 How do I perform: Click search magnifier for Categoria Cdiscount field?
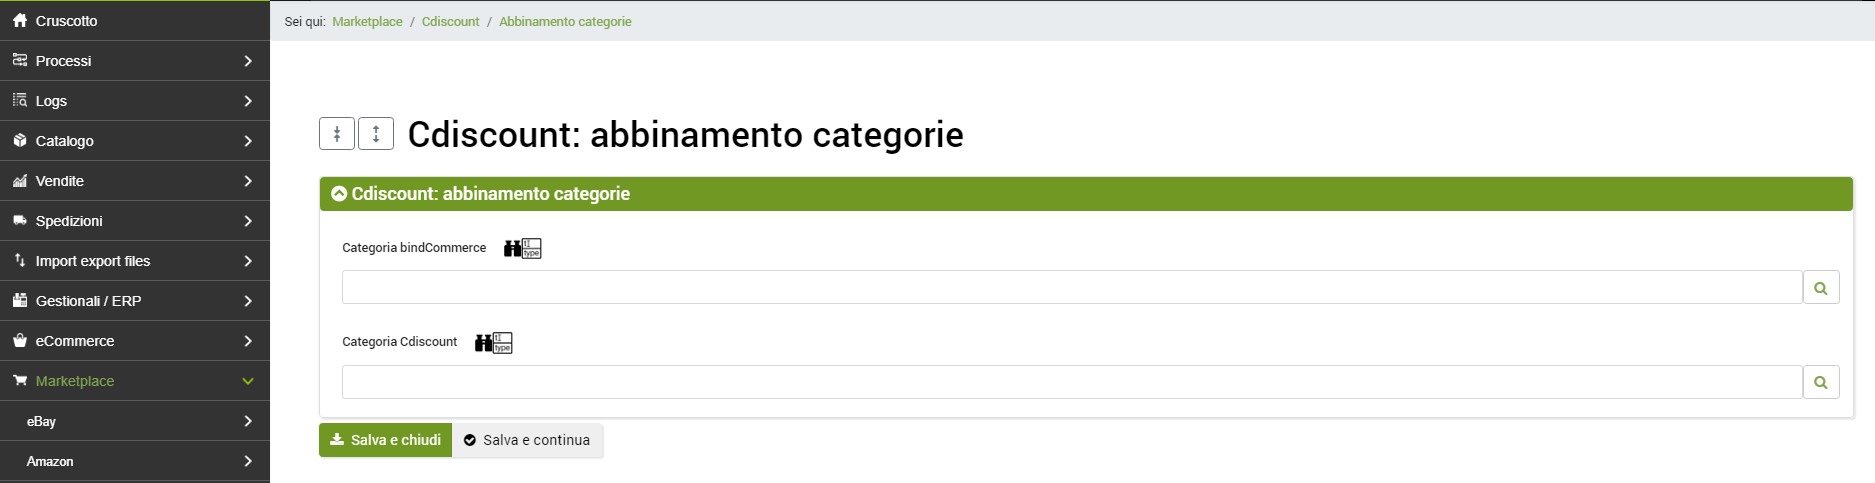1820,382
